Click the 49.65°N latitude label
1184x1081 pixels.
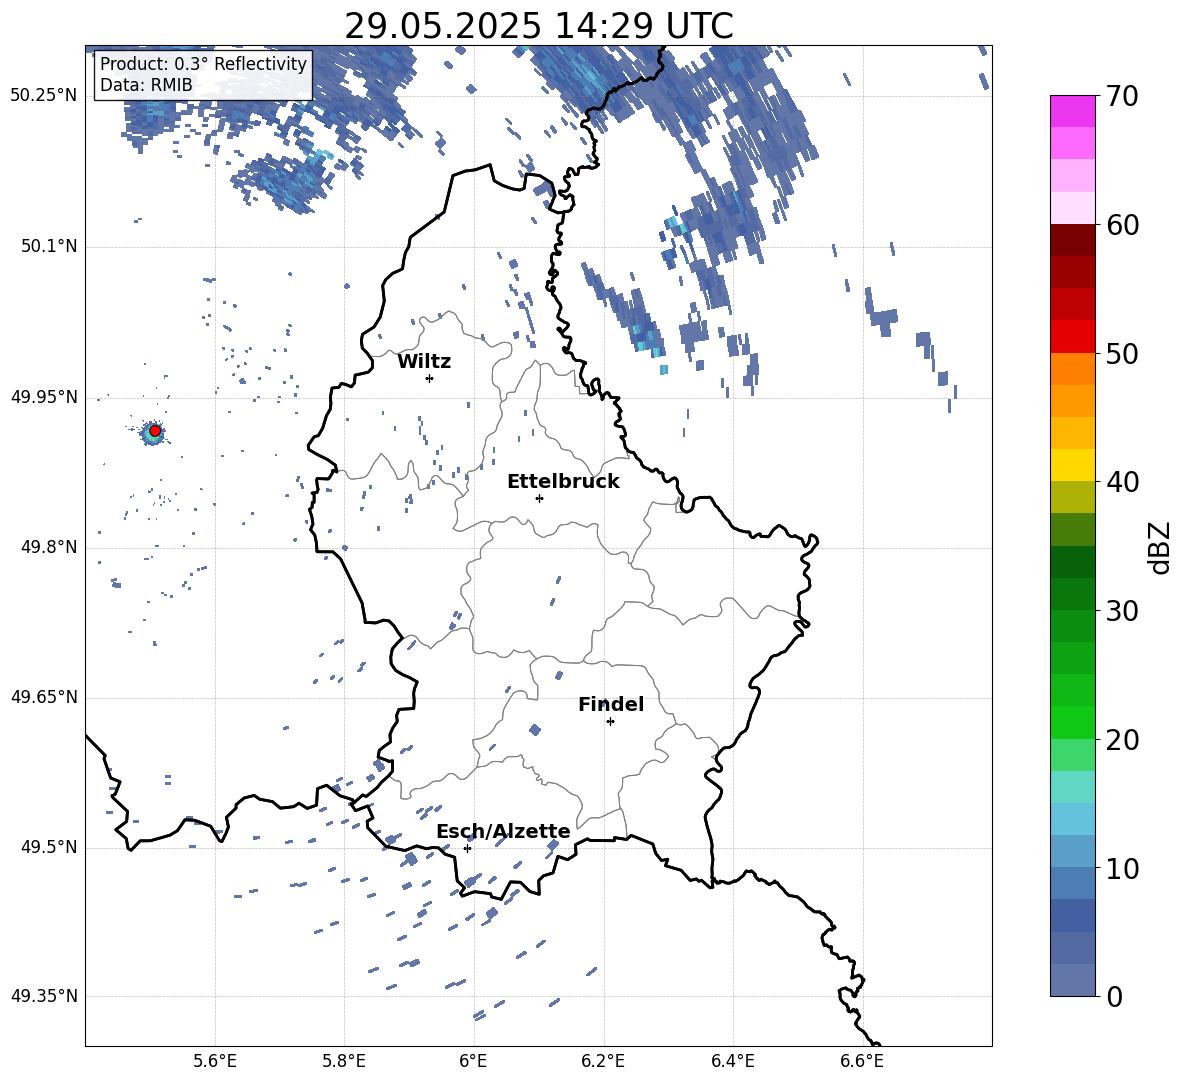point(44,697)
